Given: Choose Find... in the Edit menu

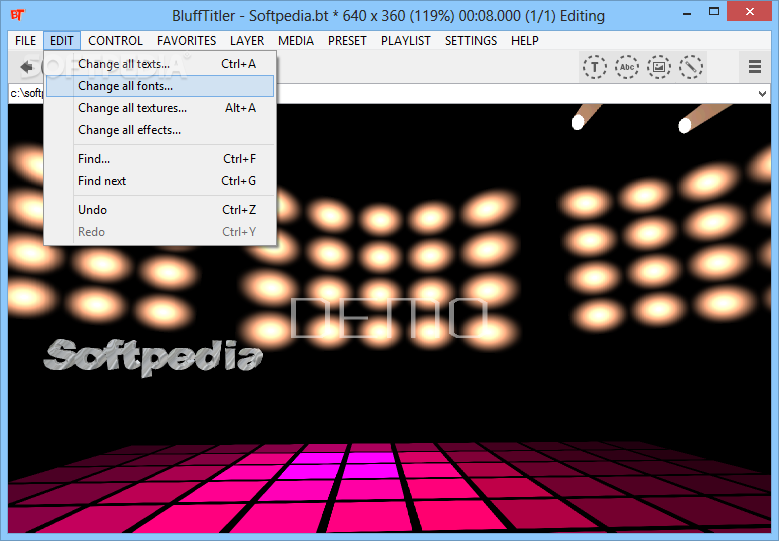Looking at the screenshot, I should click(159, 159).
